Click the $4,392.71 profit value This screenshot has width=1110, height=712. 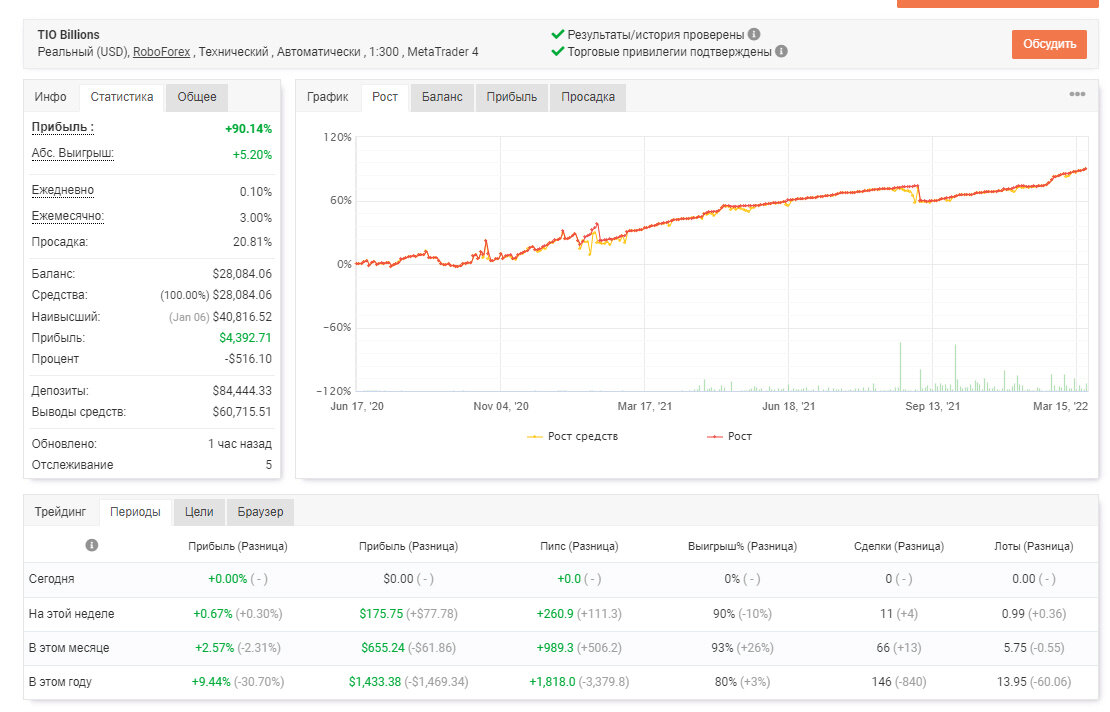pos(245,338)
